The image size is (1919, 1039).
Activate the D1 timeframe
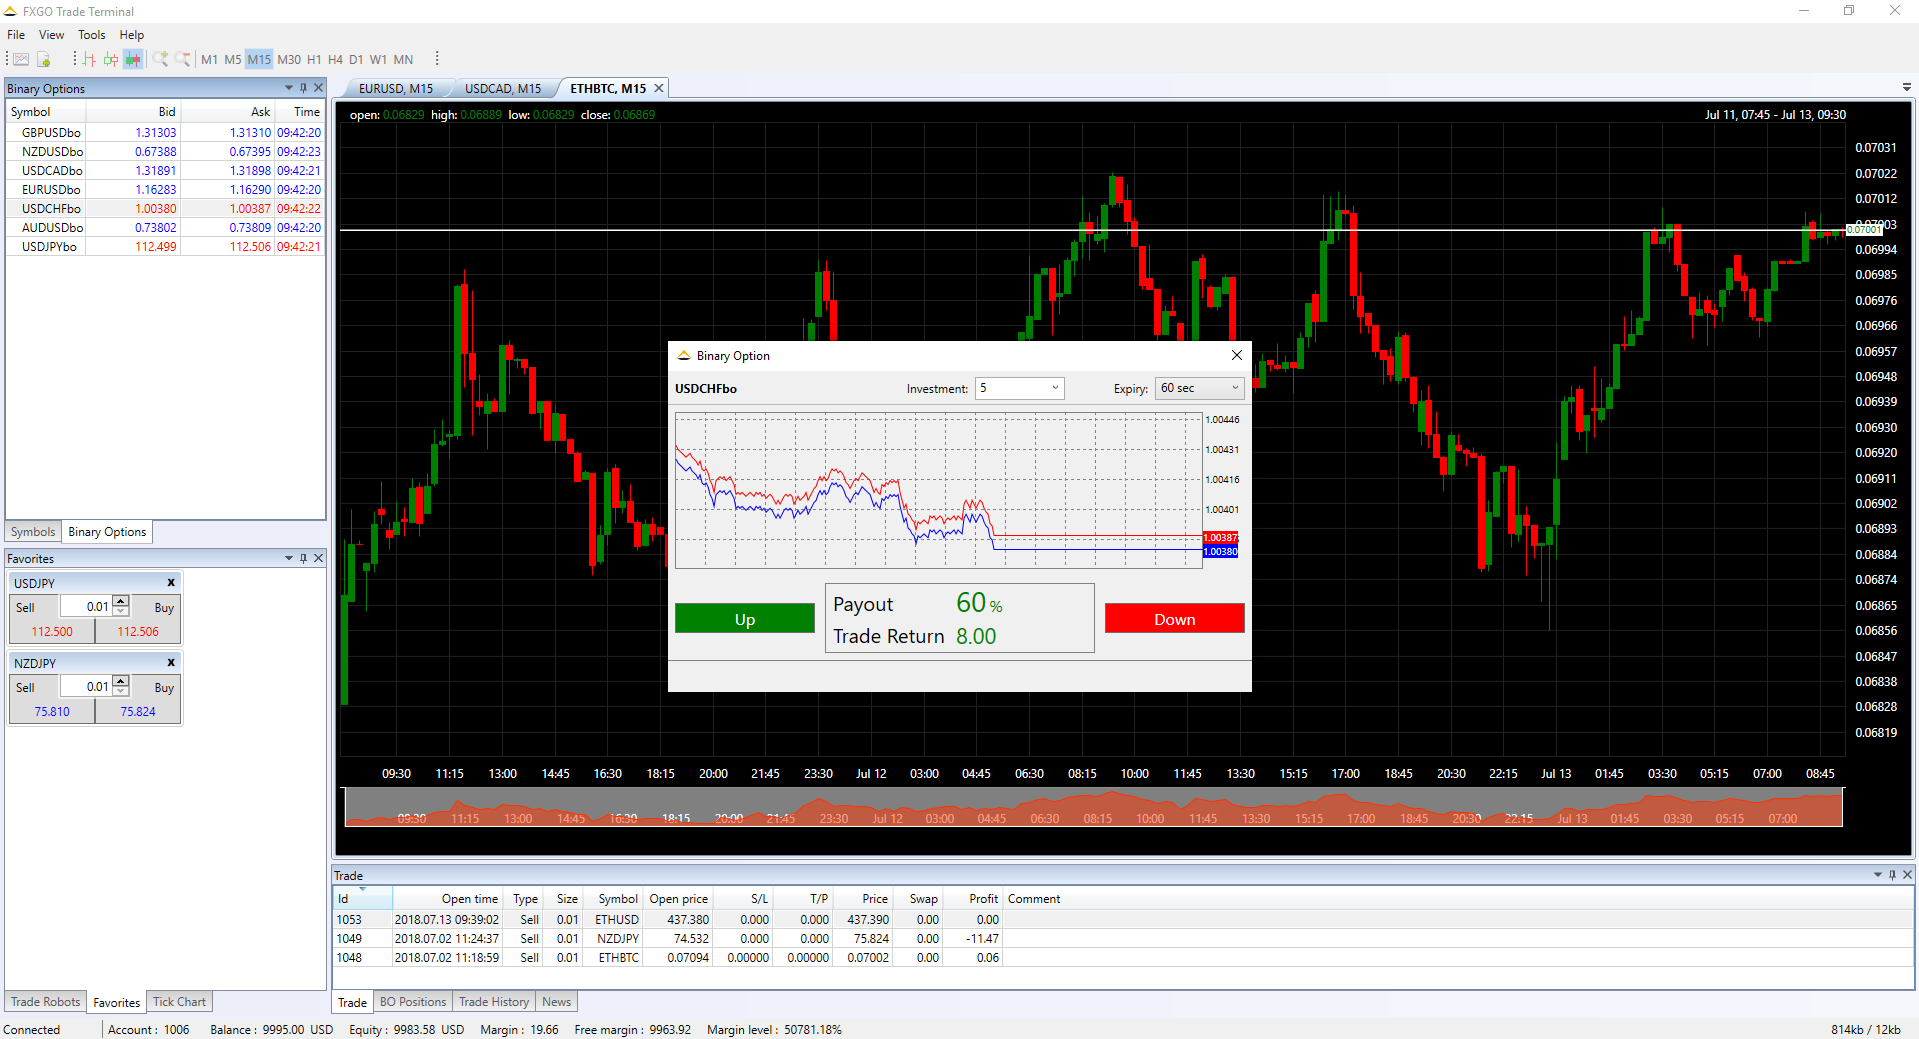(x=356, y=60)
